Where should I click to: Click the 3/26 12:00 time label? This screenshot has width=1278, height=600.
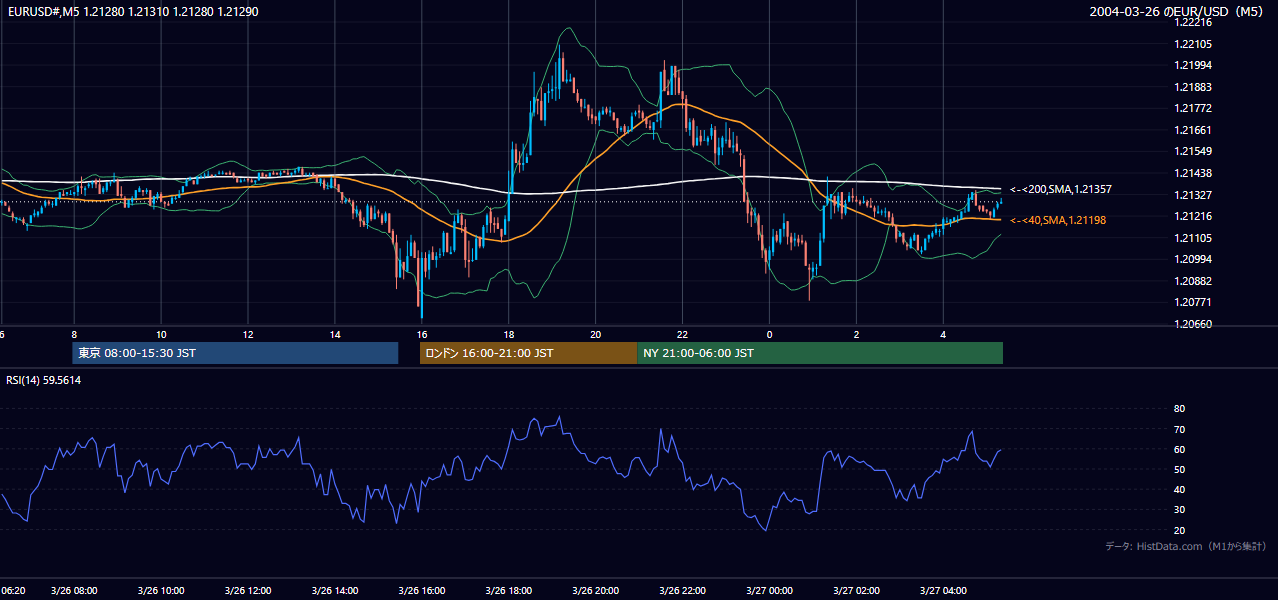[248, 591]
